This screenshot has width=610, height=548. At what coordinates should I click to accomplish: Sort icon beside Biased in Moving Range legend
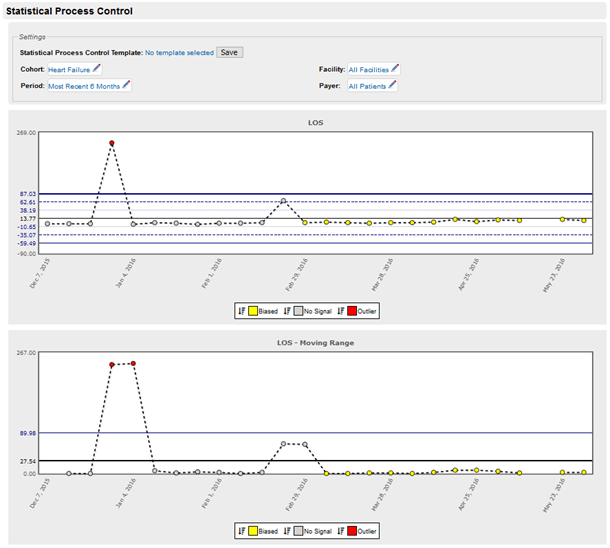[x=242, y=531]
